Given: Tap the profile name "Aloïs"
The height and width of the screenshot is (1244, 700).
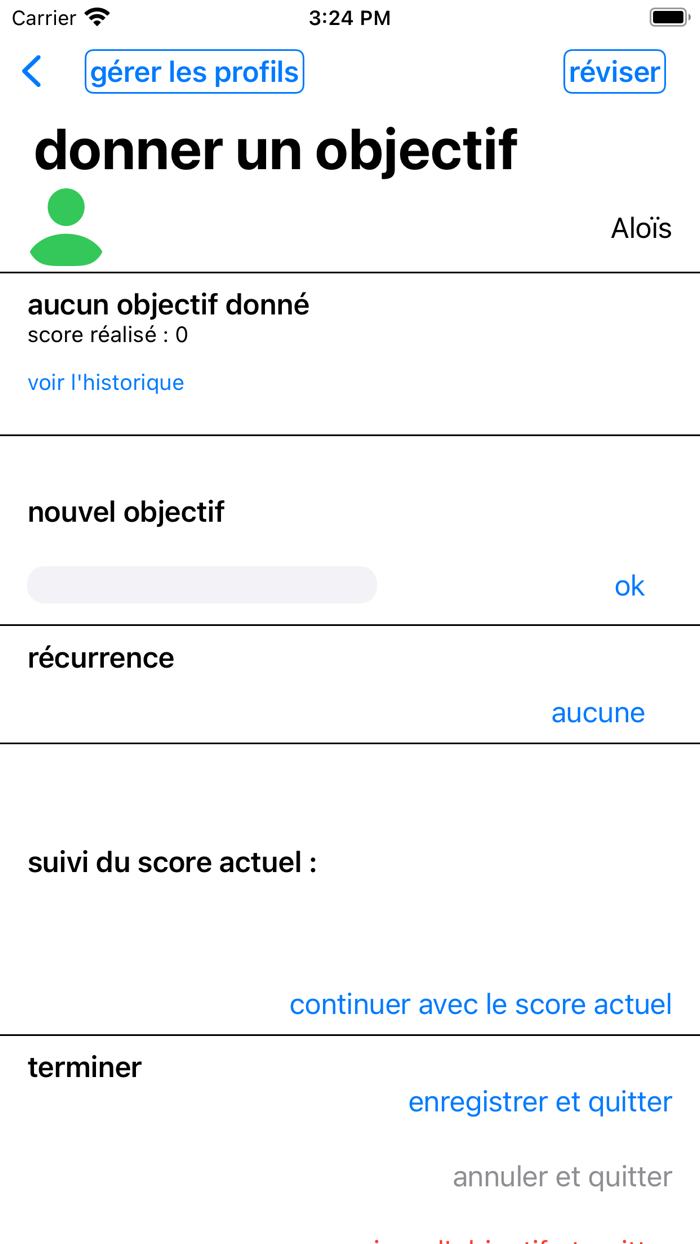Looking at the screenshot, I should [x=641, y=228].
